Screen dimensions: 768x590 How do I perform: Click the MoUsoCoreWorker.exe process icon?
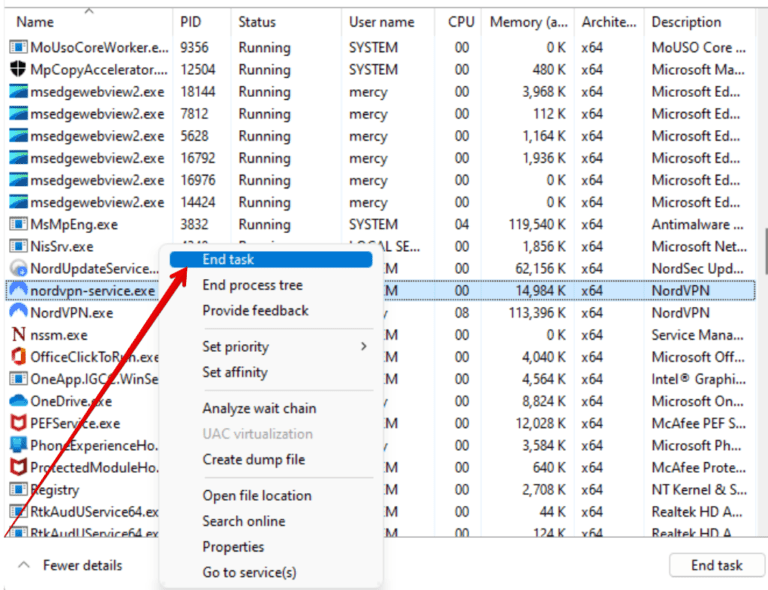tap(18, 47)
